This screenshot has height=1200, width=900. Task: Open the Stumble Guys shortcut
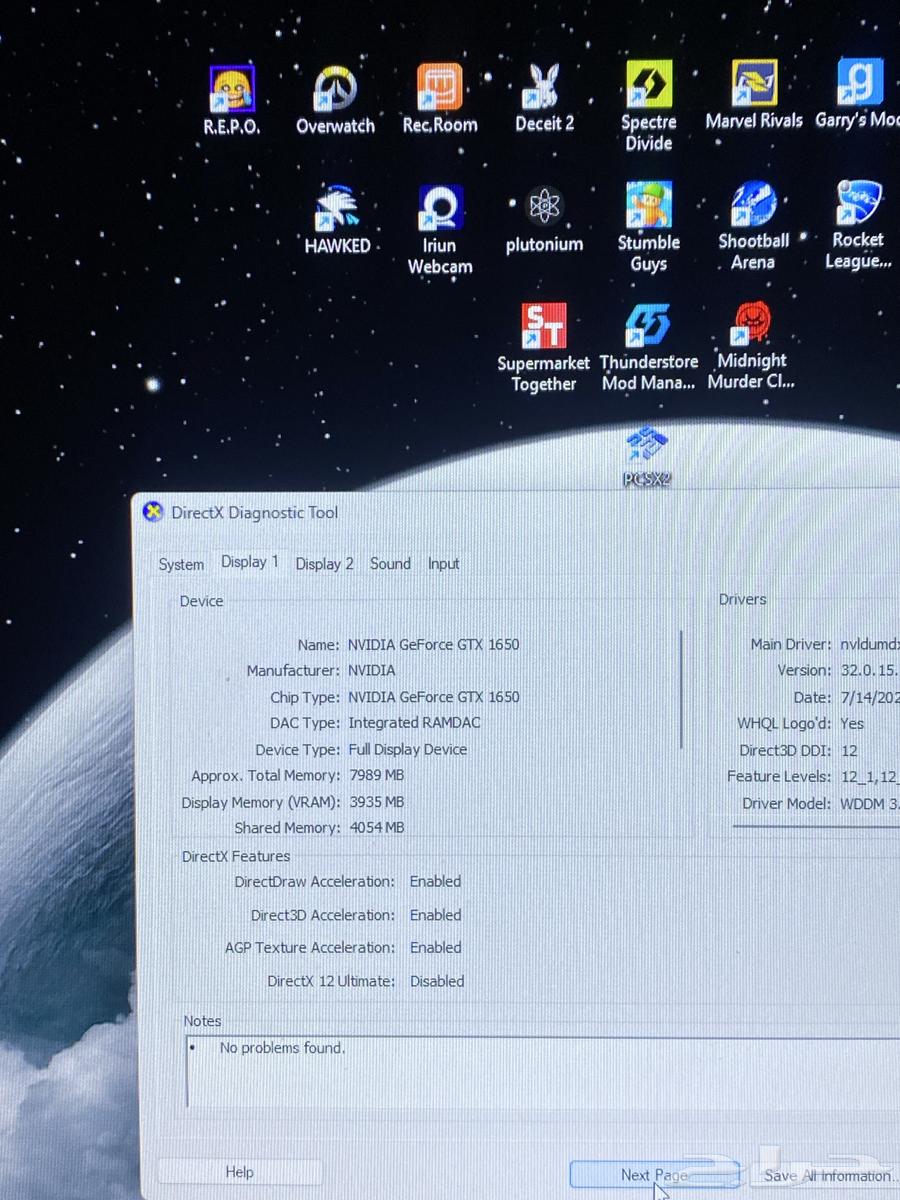pos(649,227)
